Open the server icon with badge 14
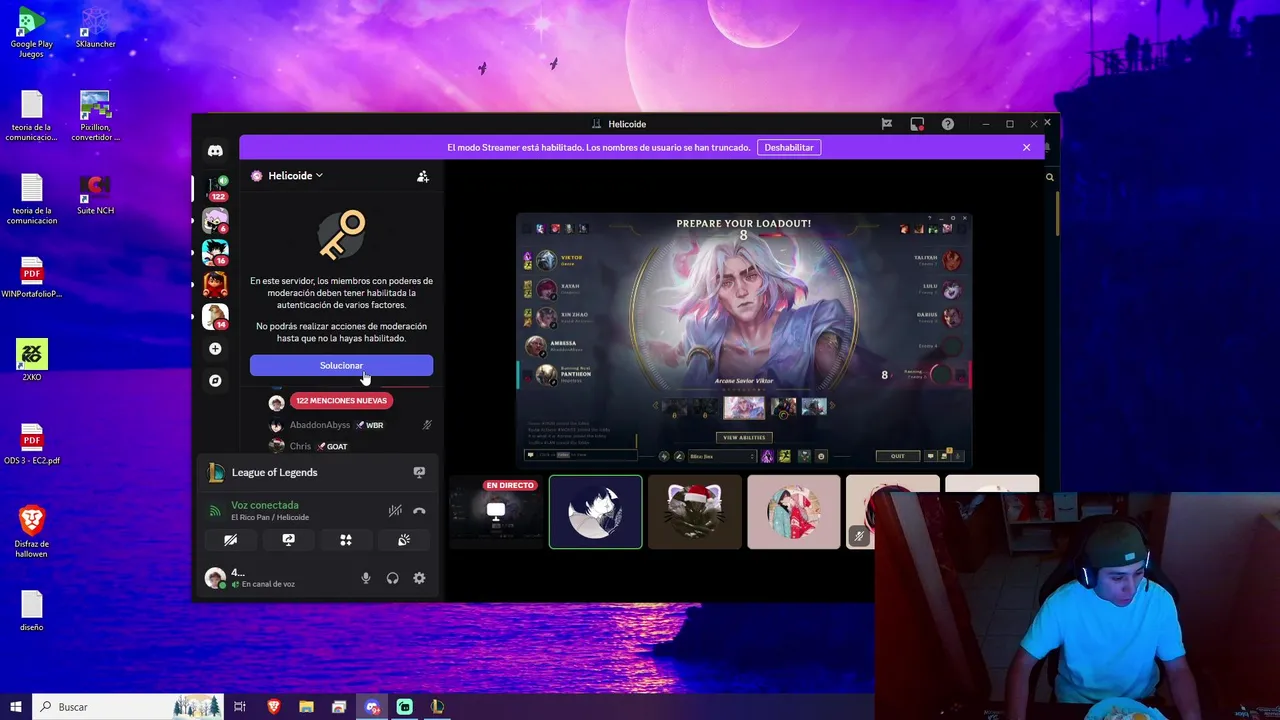This screenshot has height=720, width=1280. point(215,317)
